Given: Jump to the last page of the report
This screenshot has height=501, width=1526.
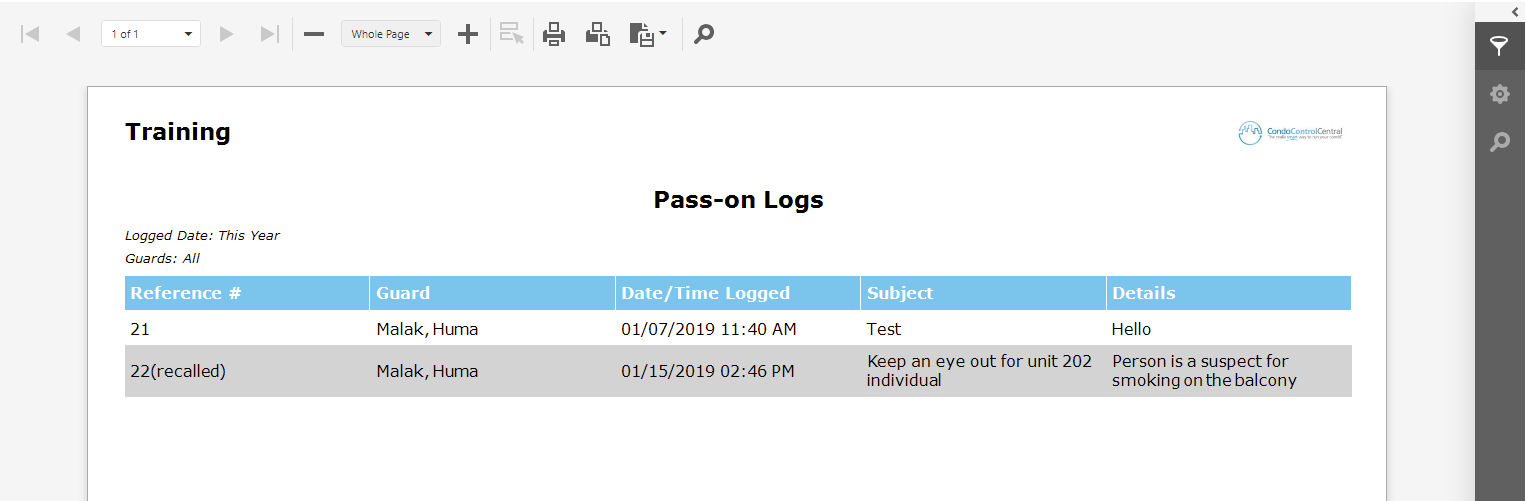Looking at the screenshot, I should pos(269,34).
